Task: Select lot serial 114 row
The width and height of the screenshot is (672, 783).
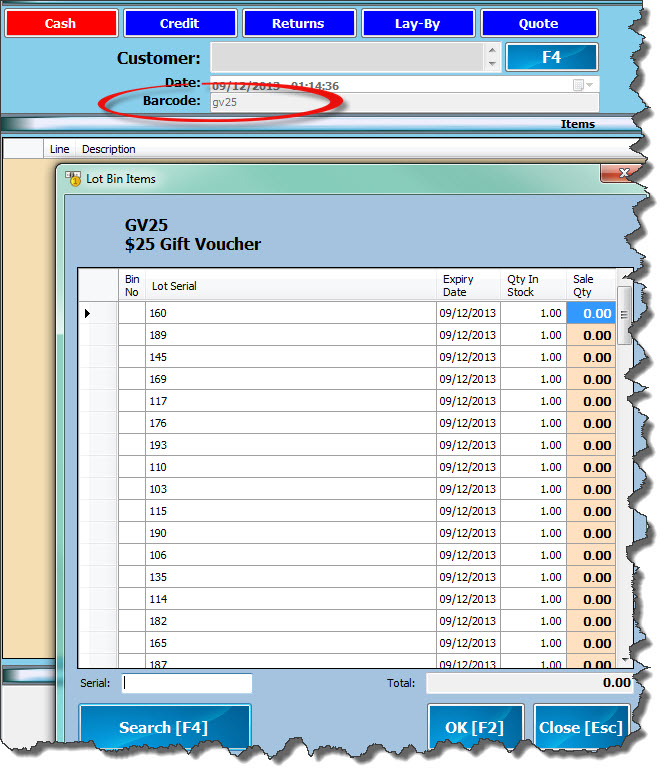Action: 346,599
